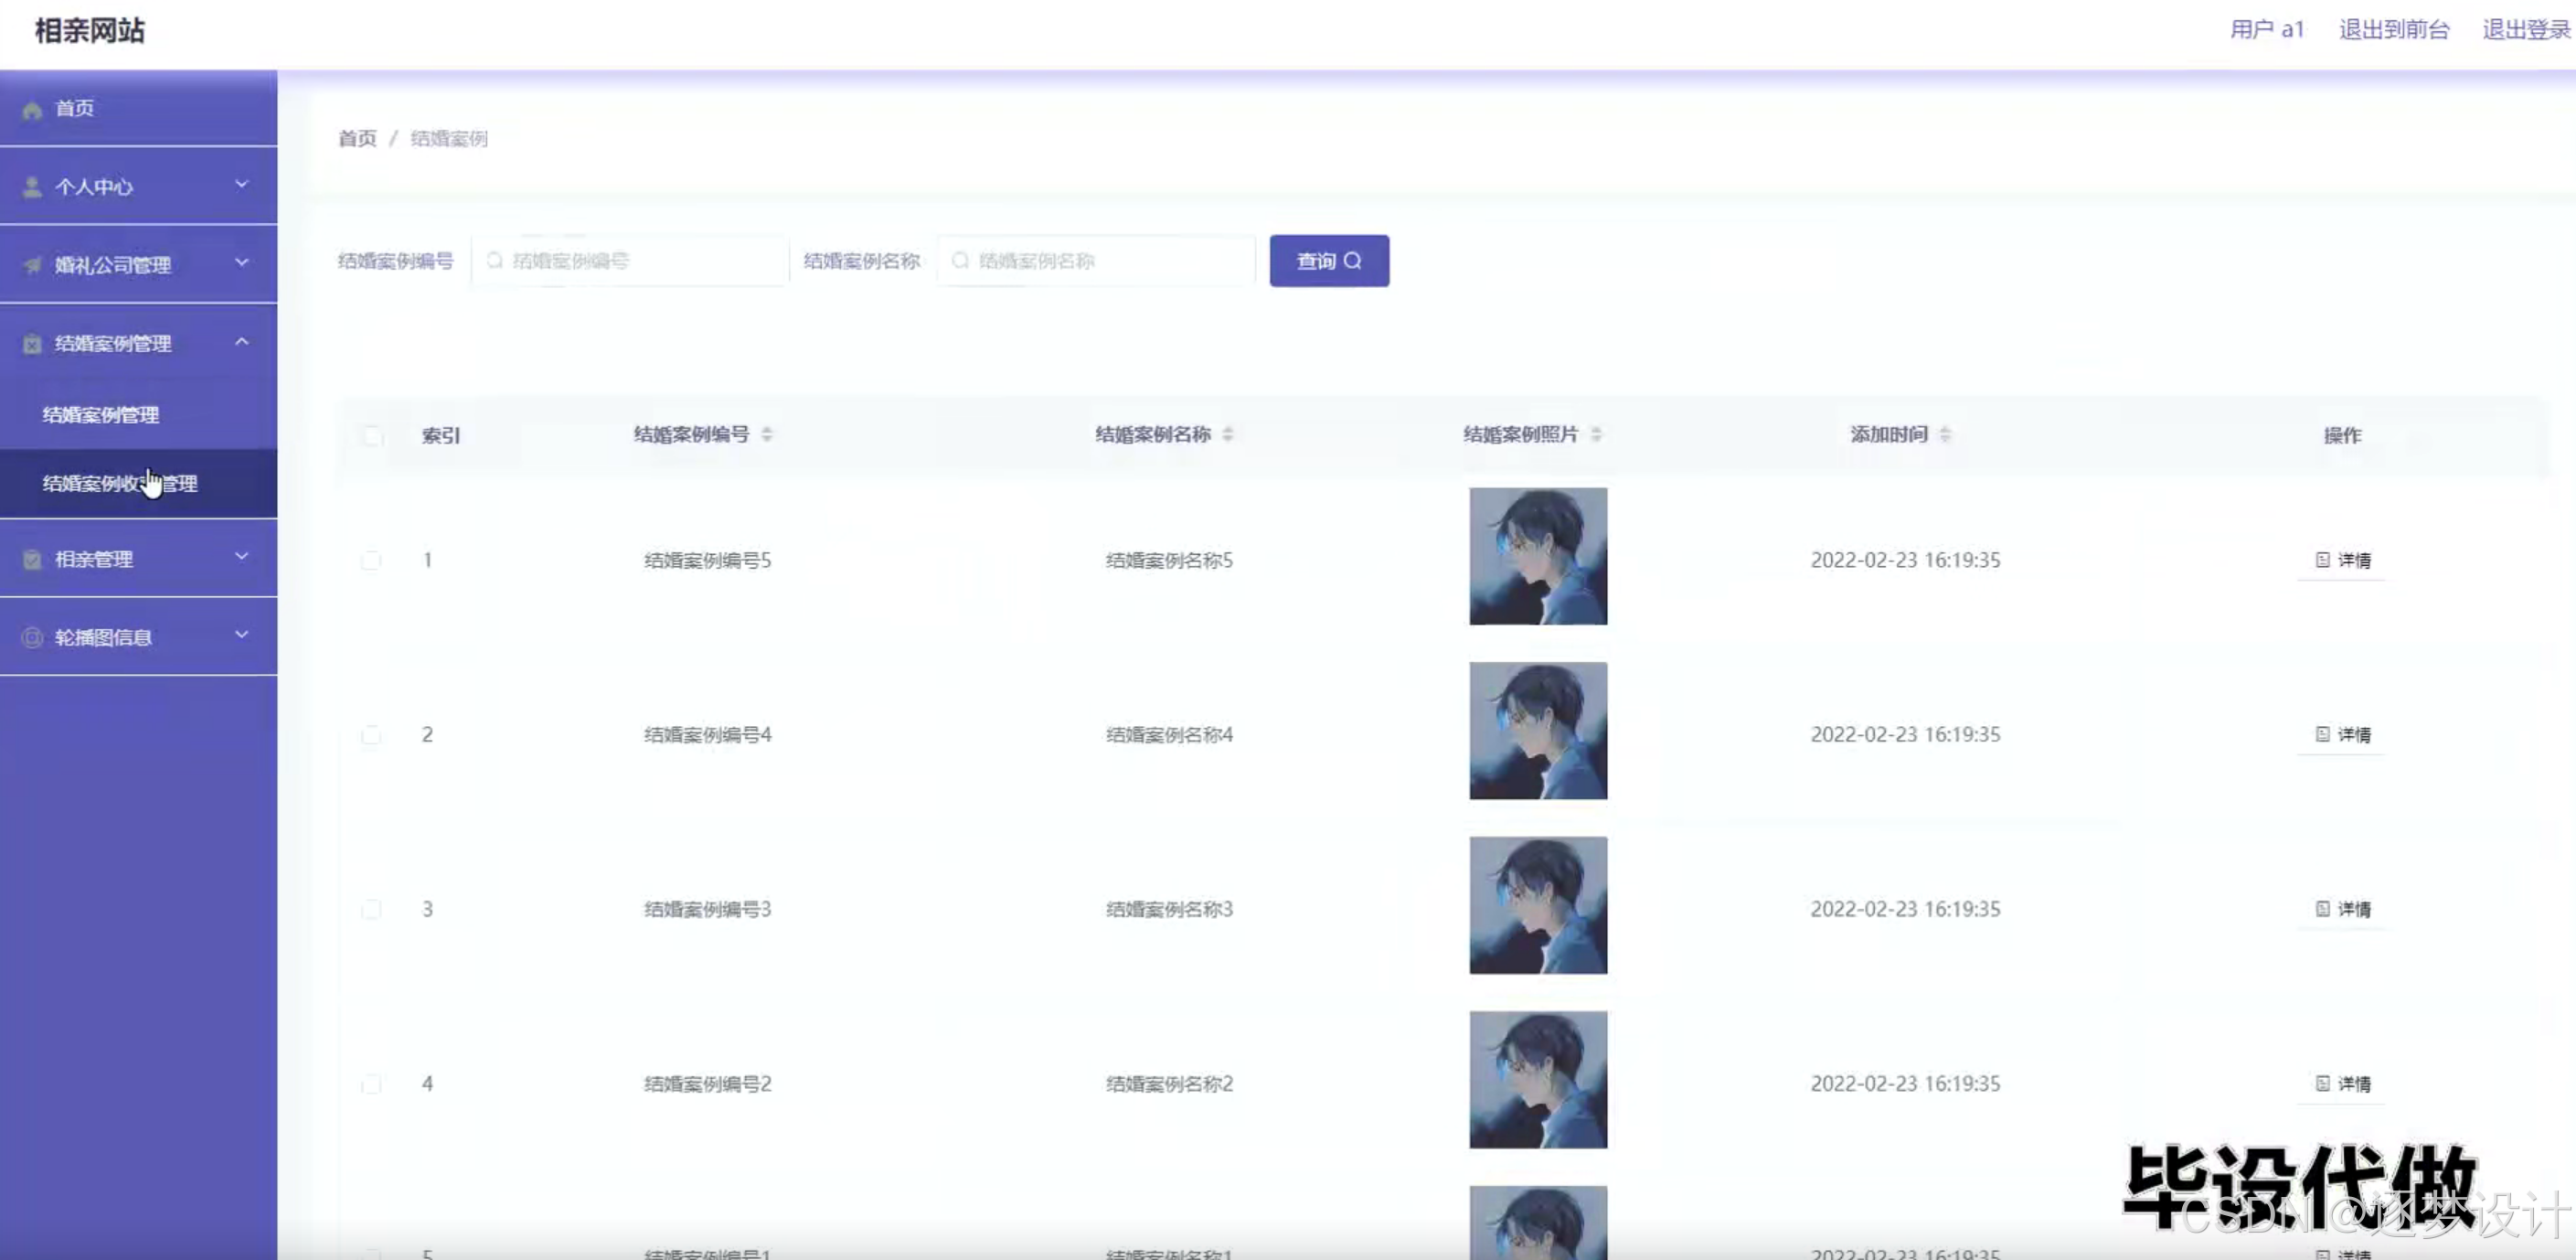Click the 相亲网站 site title
Image resolution: width=2576 pixels, height=1260 pixels.
(x=90, y=31)
